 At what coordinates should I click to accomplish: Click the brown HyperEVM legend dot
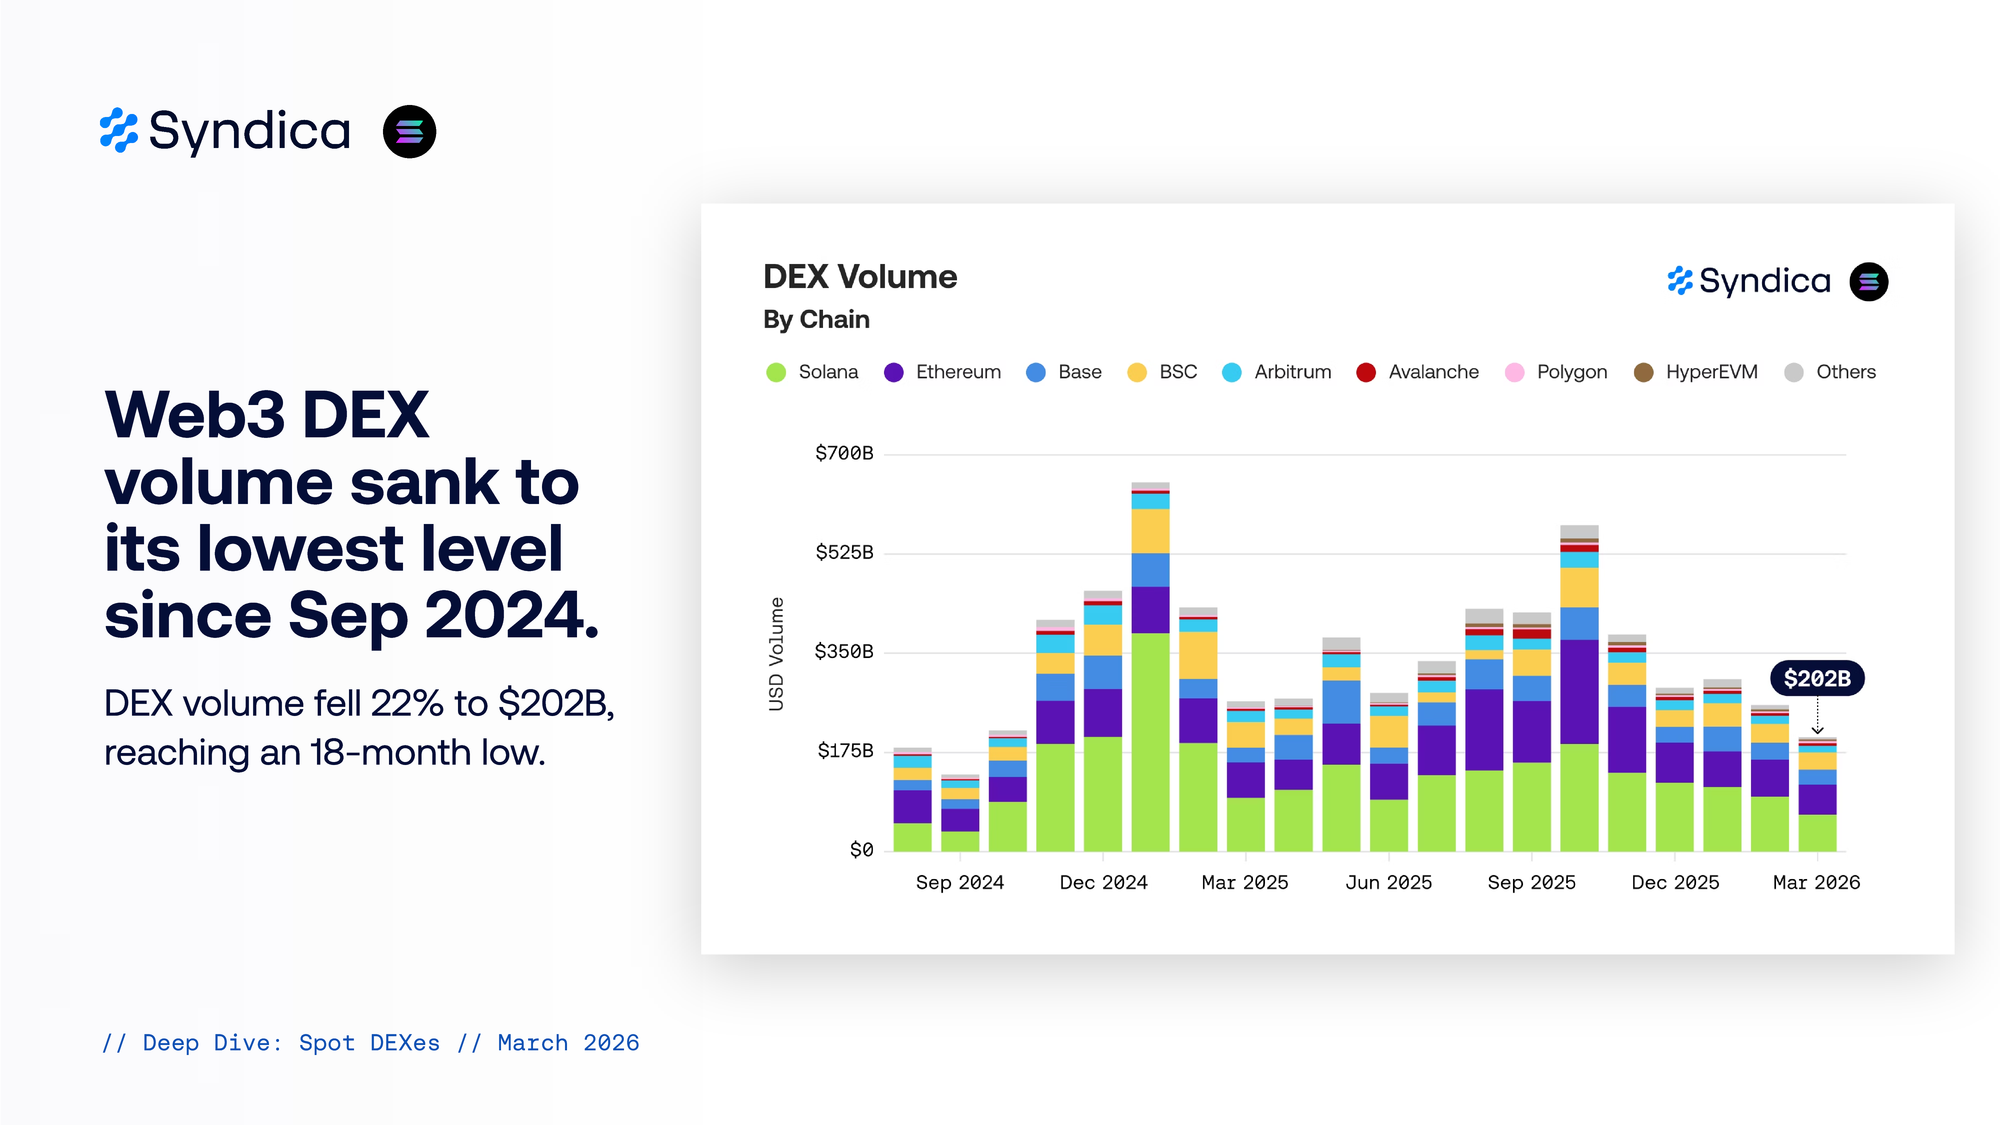pyautogui.click(x=1643, y=373)
